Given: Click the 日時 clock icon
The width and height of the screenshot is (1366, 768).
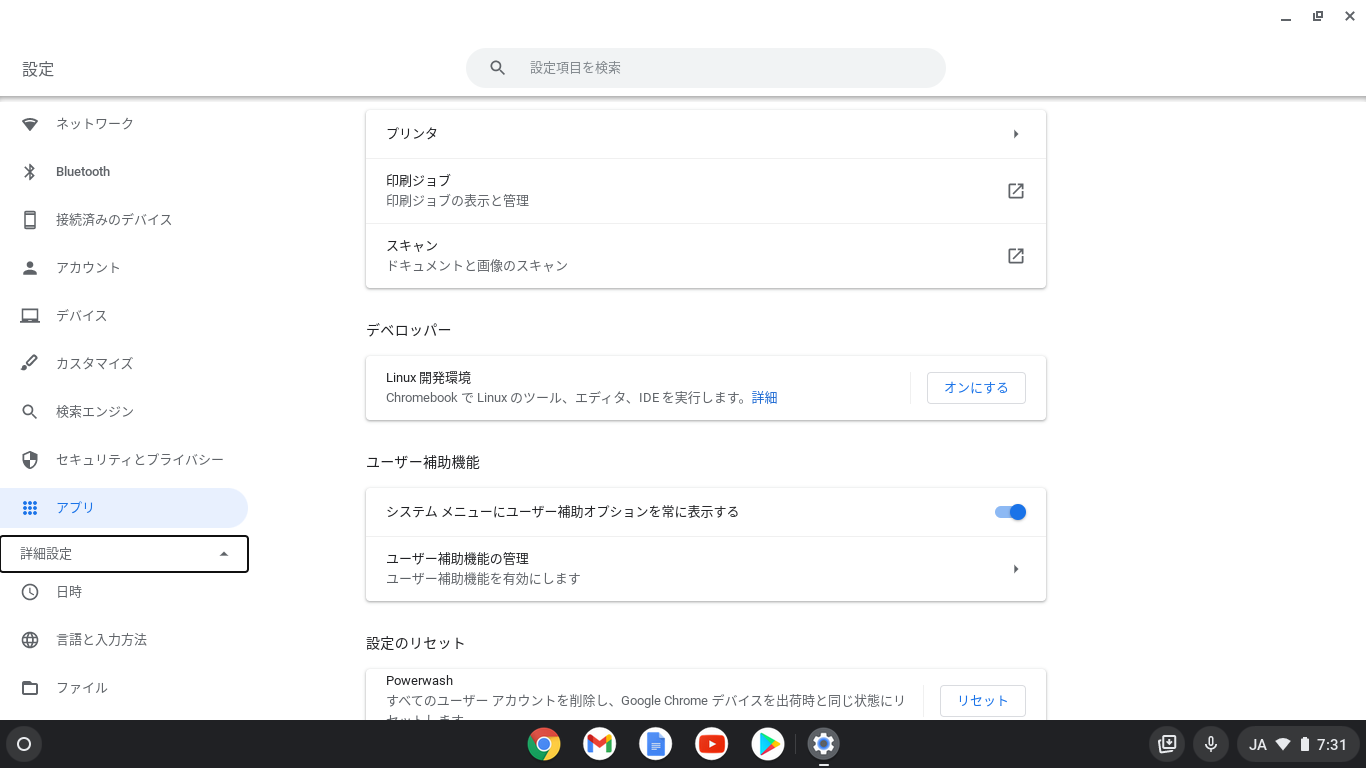Looking at the screenshot, I should [x=30, y=591].
